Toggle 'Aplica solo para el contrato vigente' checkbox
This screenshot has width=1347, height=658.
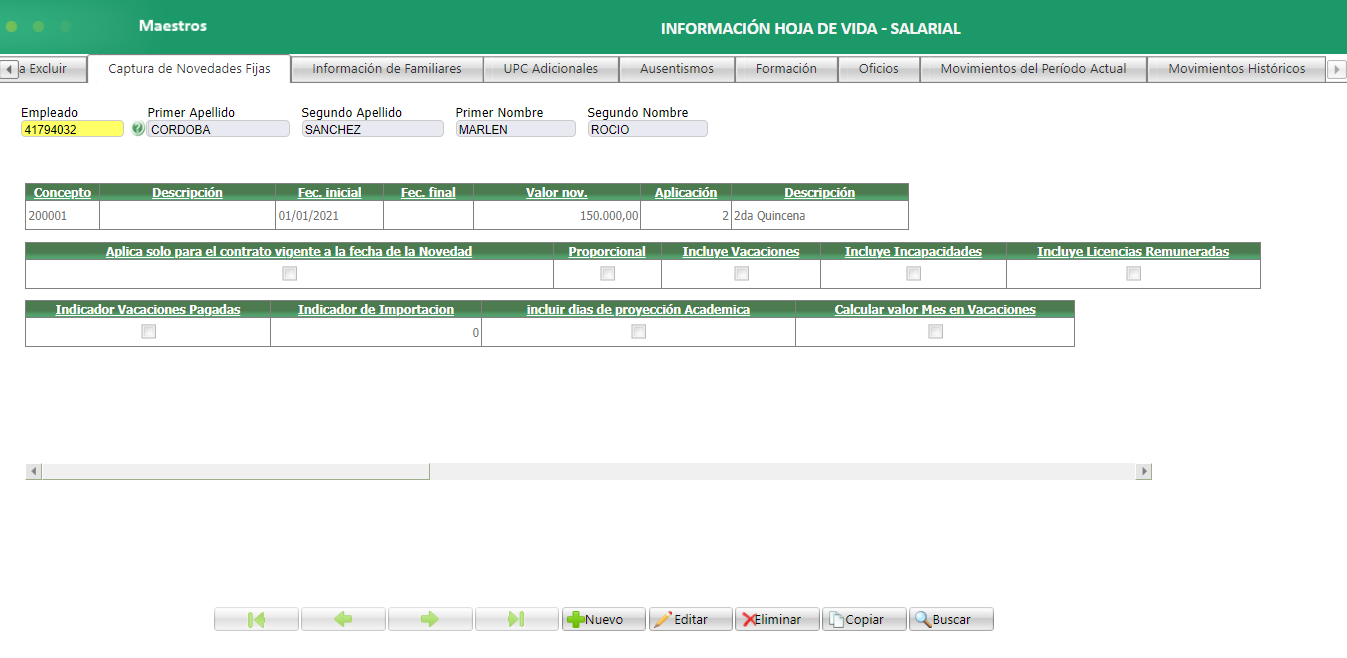290,274
